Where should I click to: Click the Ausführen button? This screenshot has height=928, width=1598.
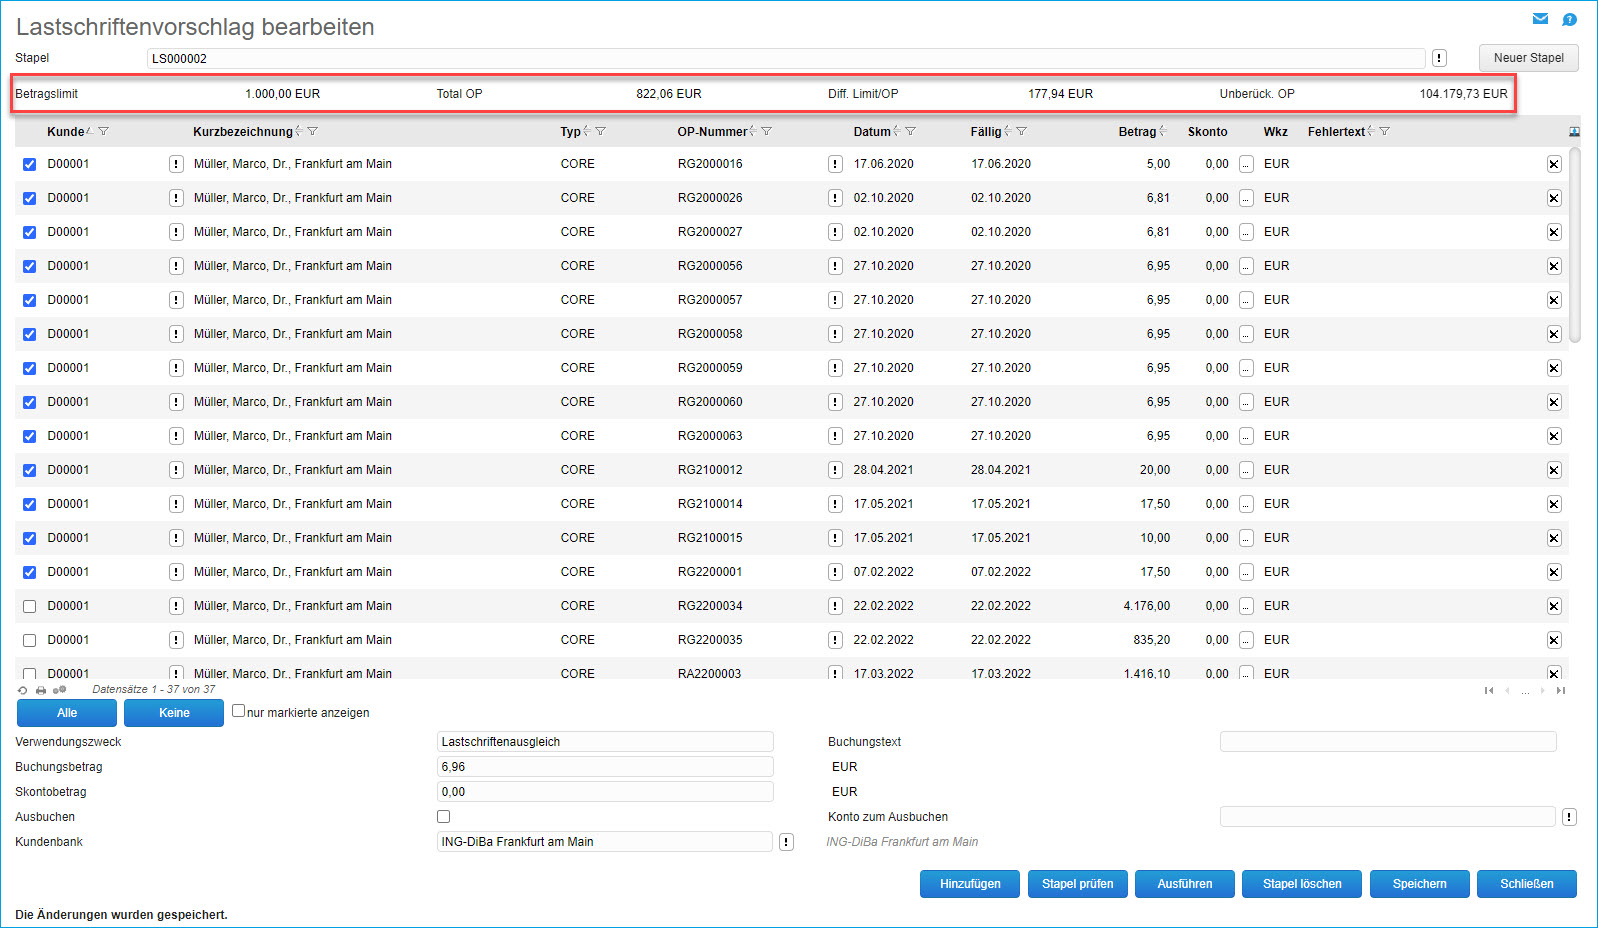pos(1184,884)
